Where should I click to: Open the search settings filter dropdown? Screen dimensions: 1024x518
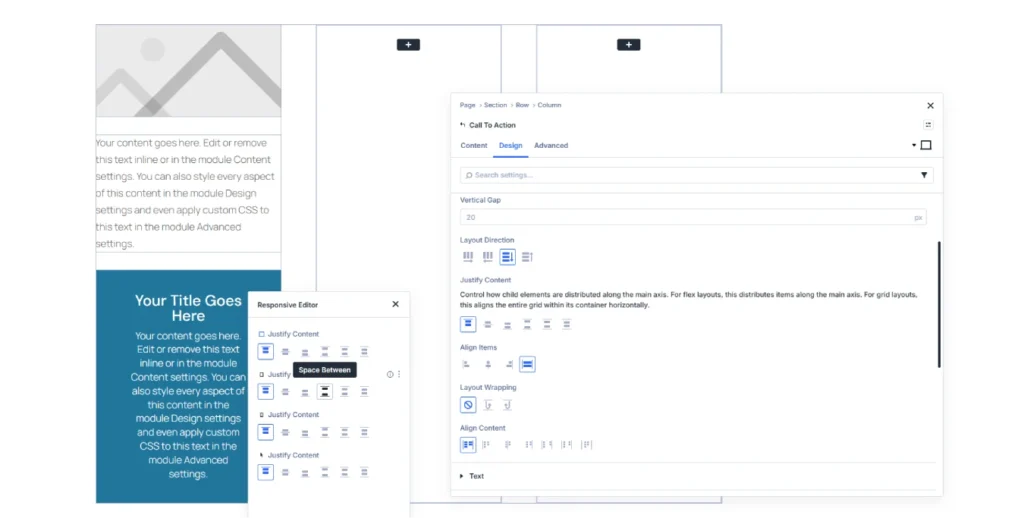[x=923, y=175]
